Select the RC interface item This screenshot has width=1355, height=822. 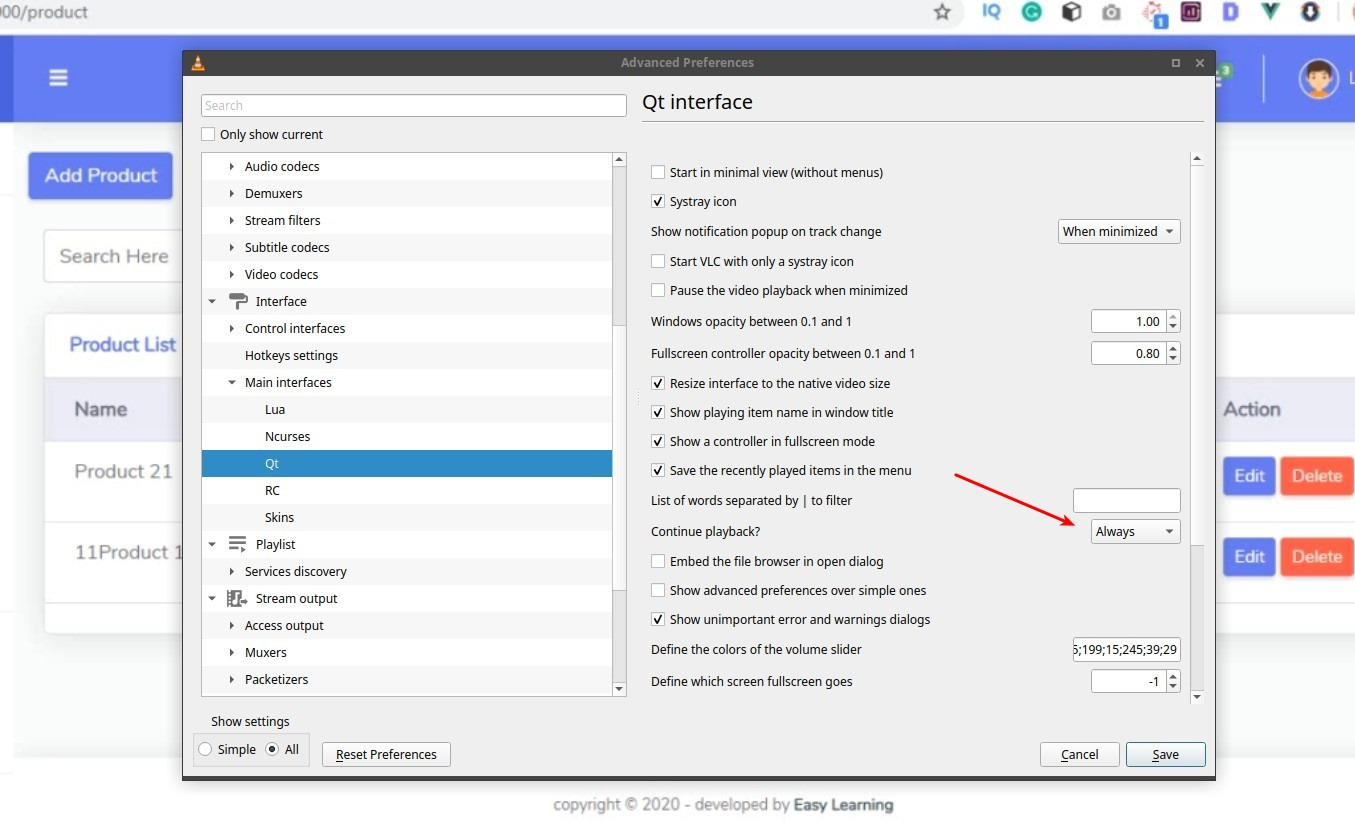pyautogui.click(x=272, y=490)
